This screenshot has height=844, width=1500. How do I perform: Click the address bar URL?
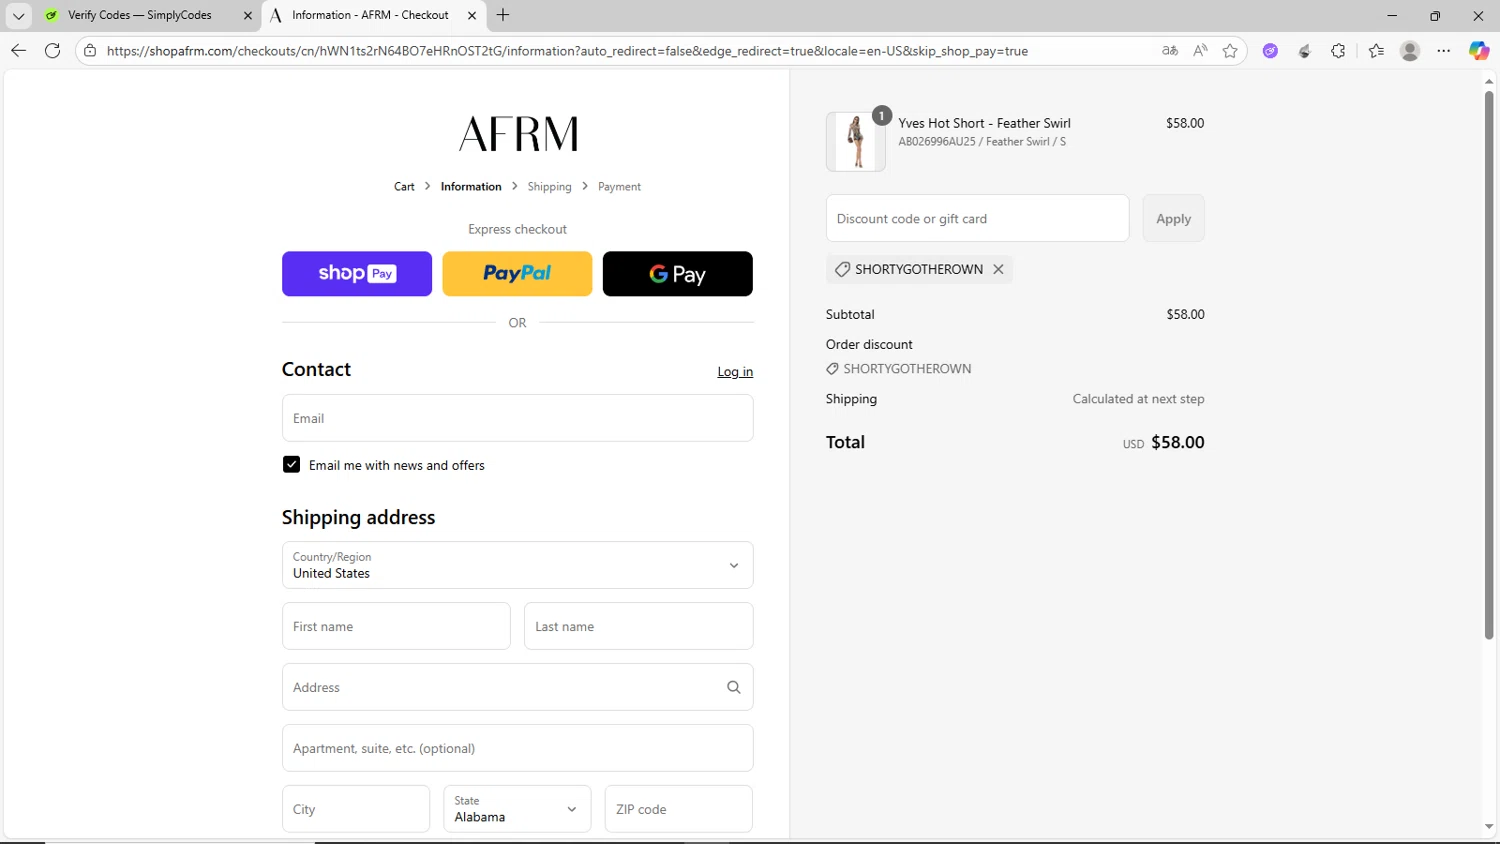(x=567, y=51)
